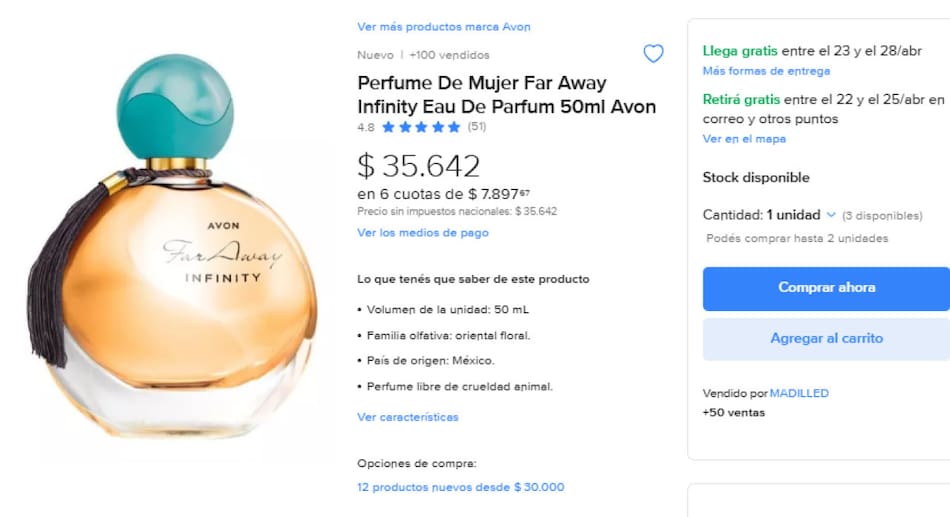Image resolution: width=950 pixels, height=517 pixels.
Task: Open seller MADILLED profile link
Action: pyautogui.click(x=799, y=393)
